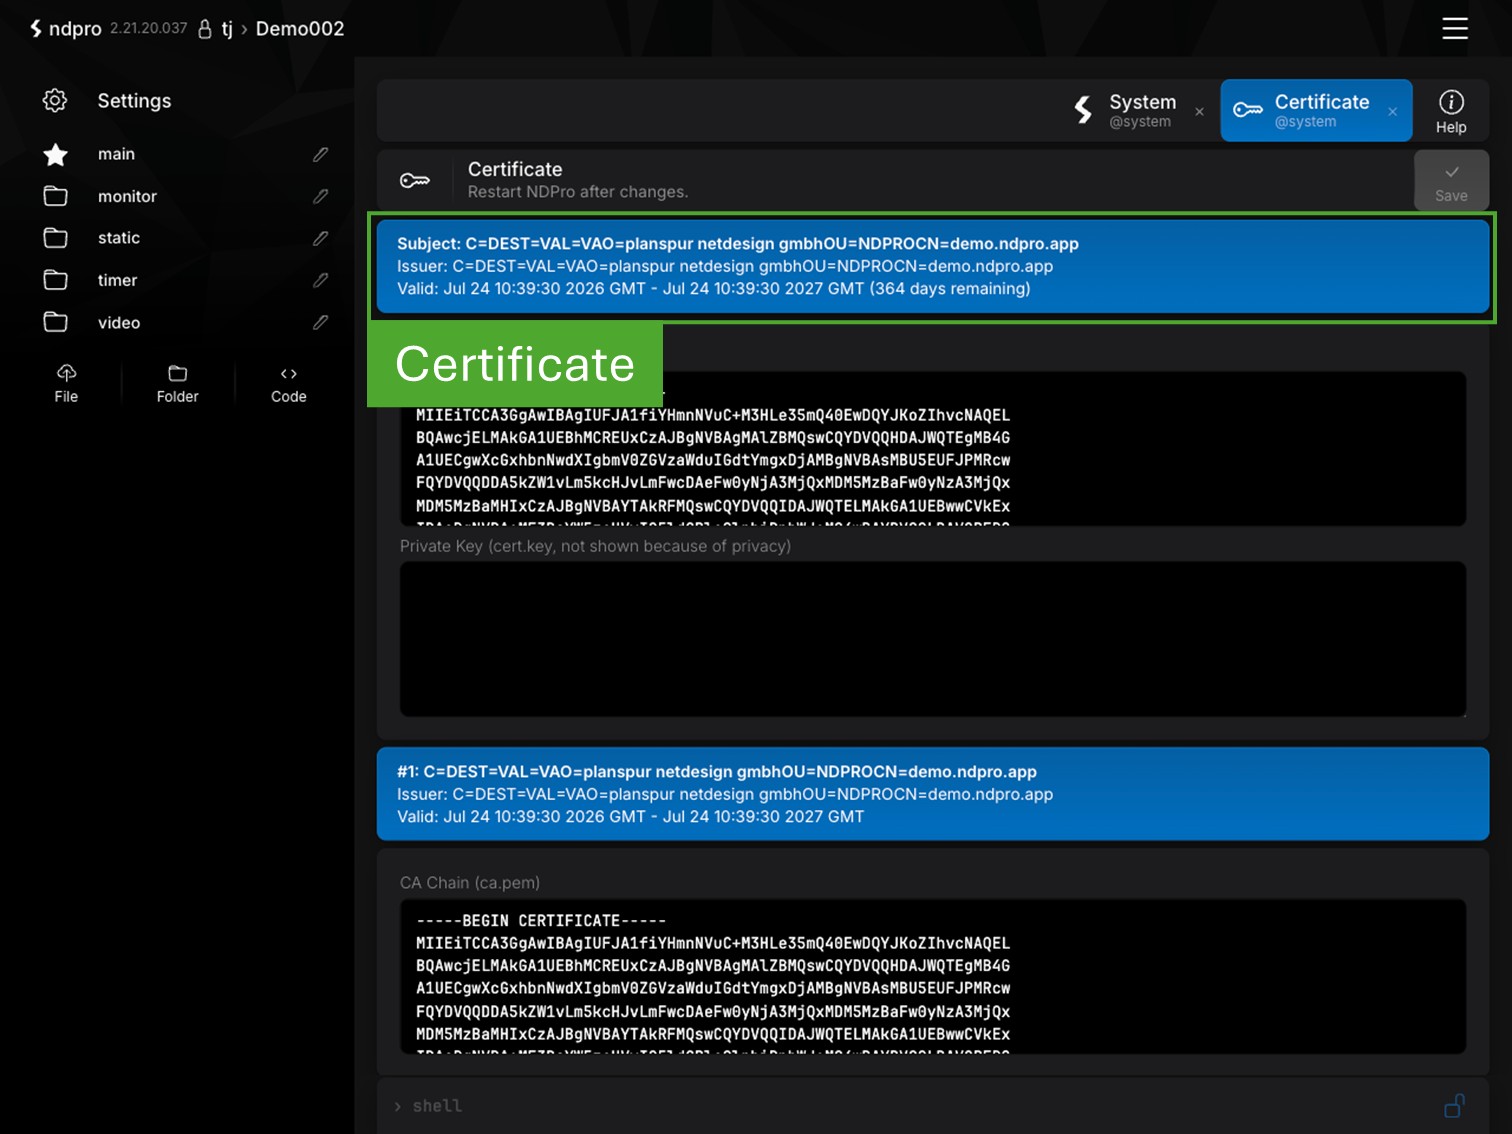Expand shell prompt chevron
The image size is (1512, 1134).
397,1106
